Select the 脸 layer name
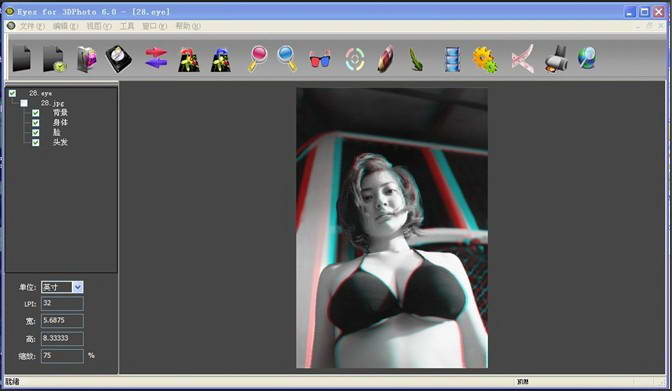Image resolution: width=672 pixels, height=391 pixels. click(57, 132)
